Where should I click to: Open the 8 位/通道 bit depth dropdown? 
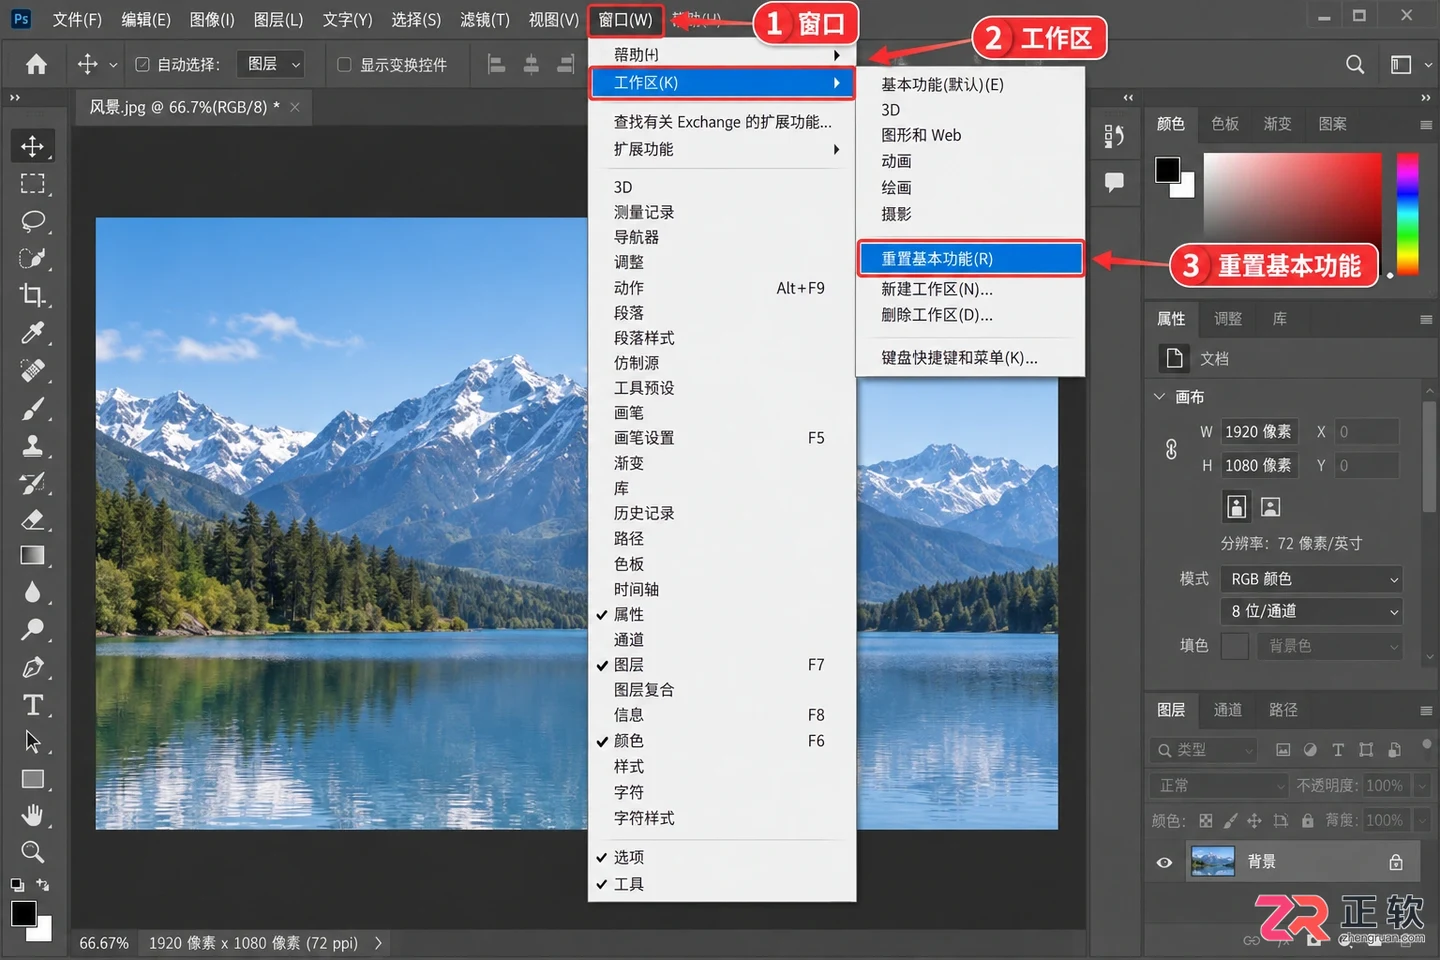point(1311,611)
